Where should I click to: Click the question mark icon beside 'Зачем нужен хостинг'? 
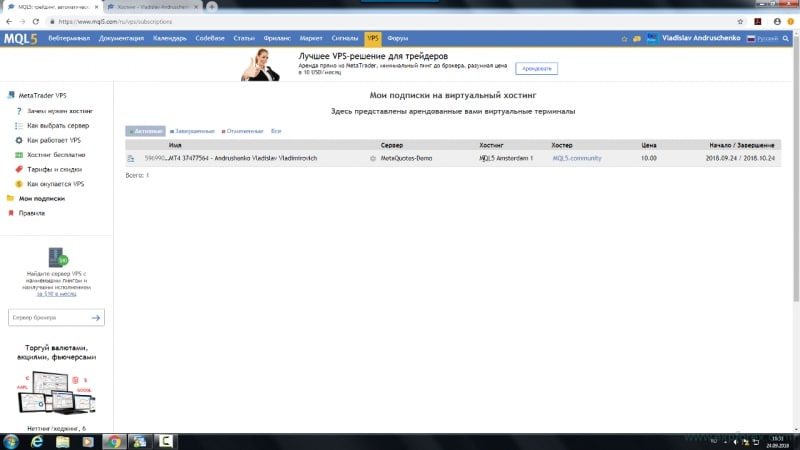click(x=19, y=111)
